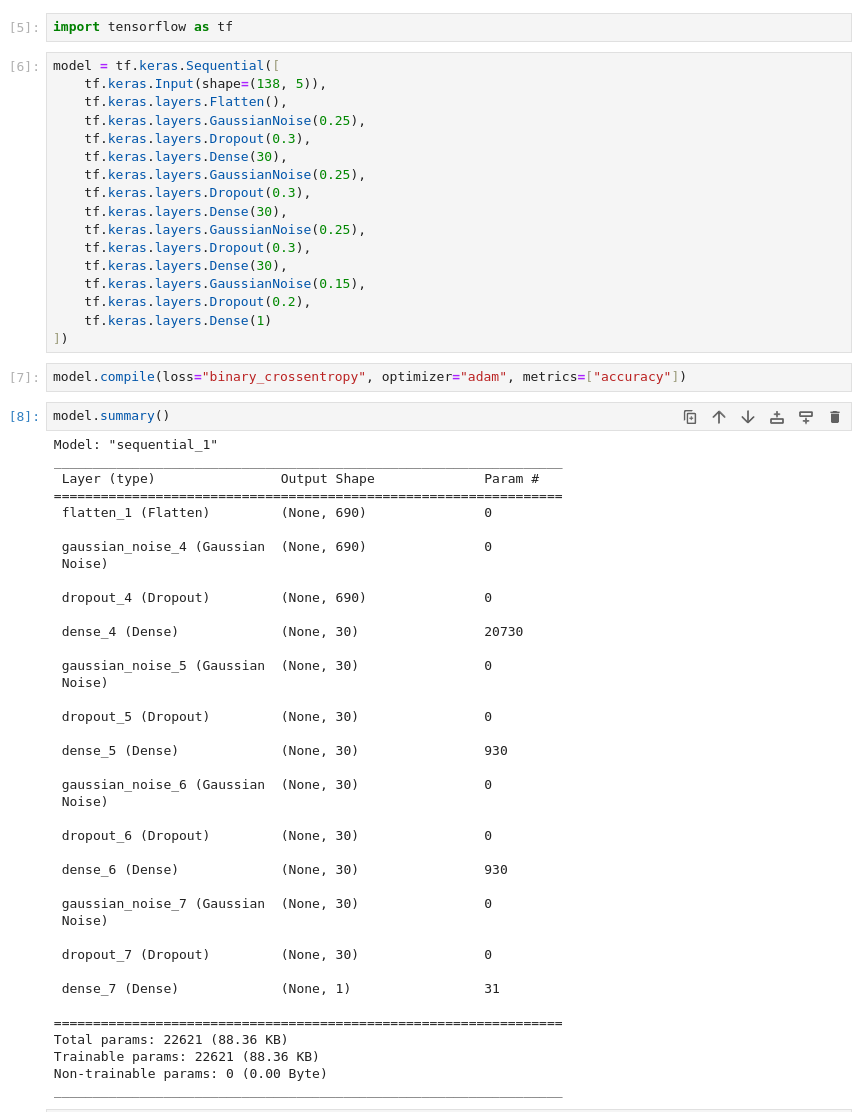The image size is (861, 1112).
Task: Click the Model: "sequential_1" output text
Action: tap(135, 445)
